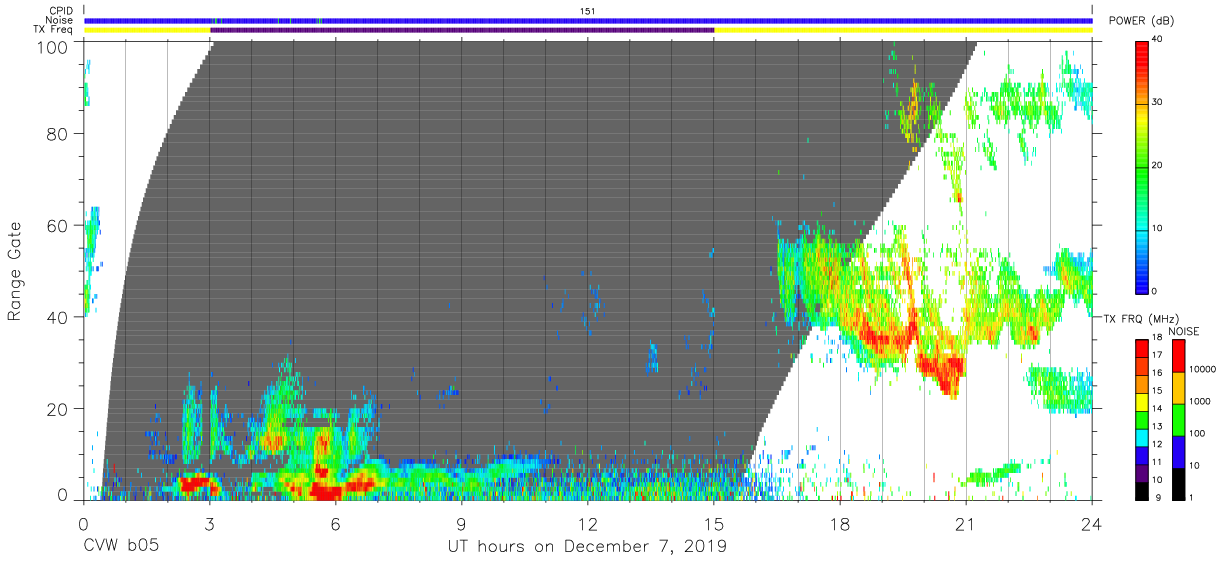Click the 30 tick on the POWER scale
1228x567 pixels.
pyautogui.click(x=1157, y=102)
